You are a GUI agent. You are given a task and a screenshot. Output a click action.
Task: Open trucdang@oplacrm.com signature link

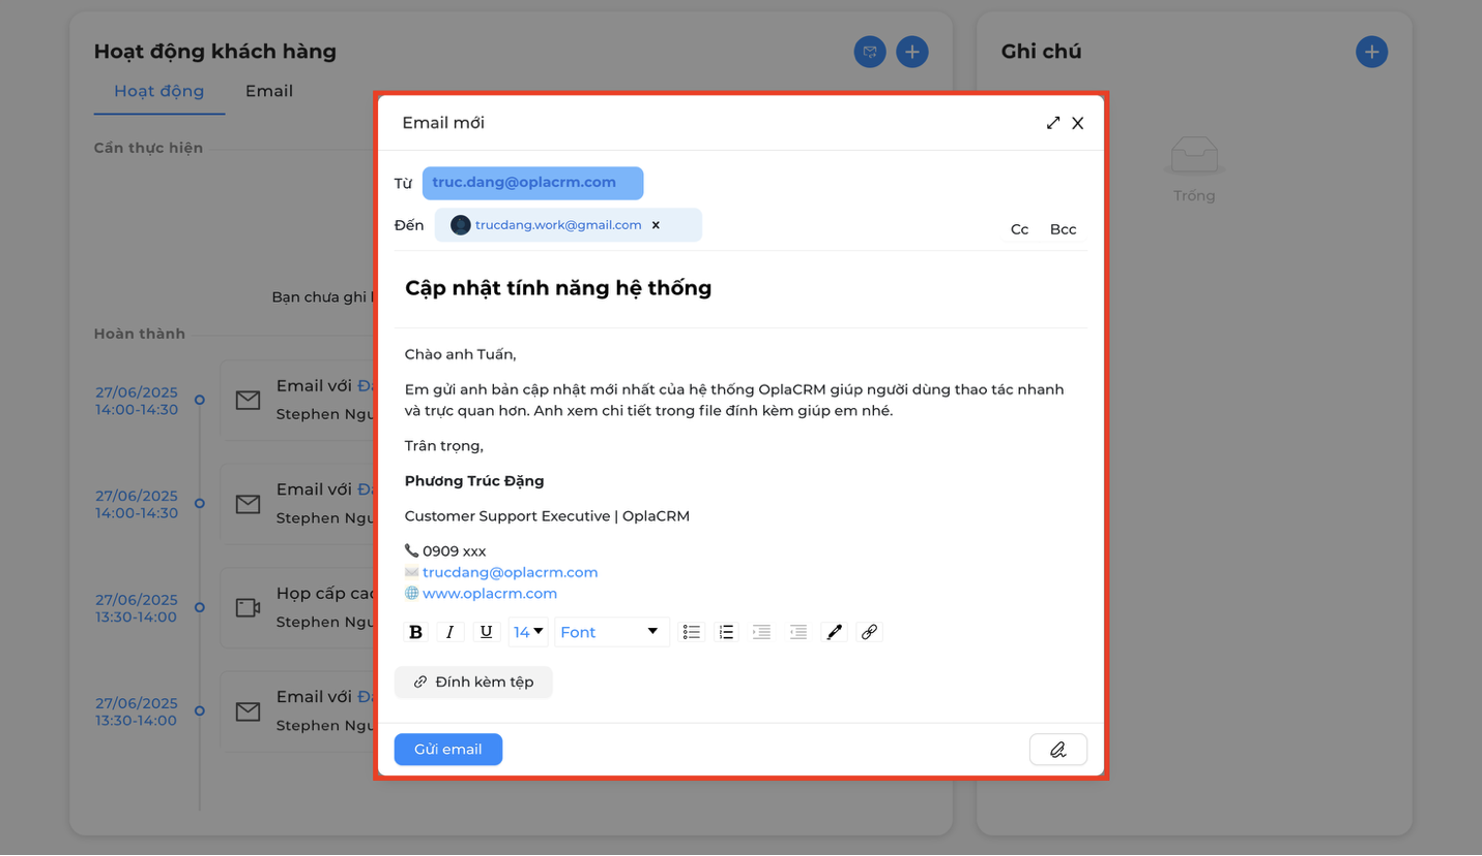(510, 572)
